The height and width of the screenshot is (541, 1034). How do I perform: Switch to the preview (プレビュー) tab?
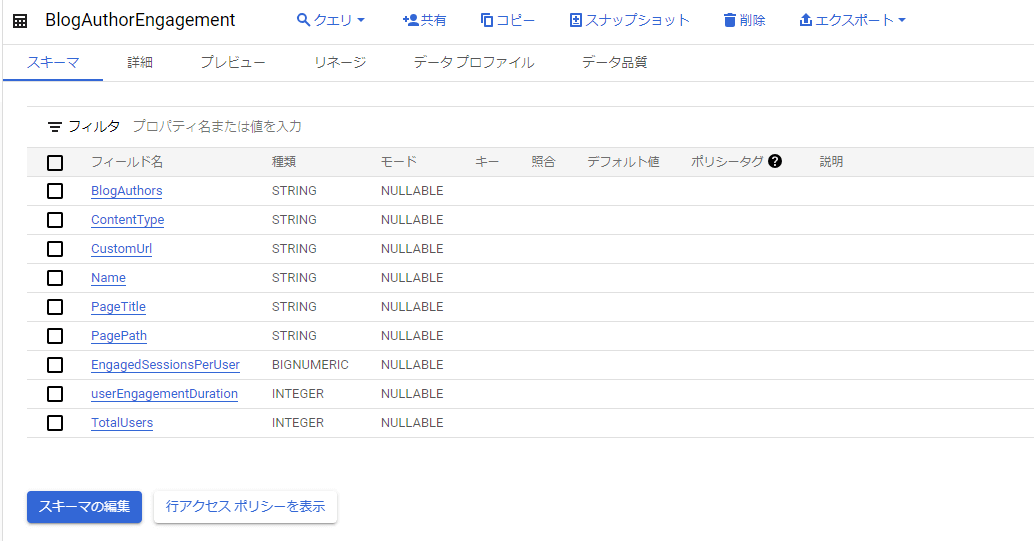tap(232, 62)
